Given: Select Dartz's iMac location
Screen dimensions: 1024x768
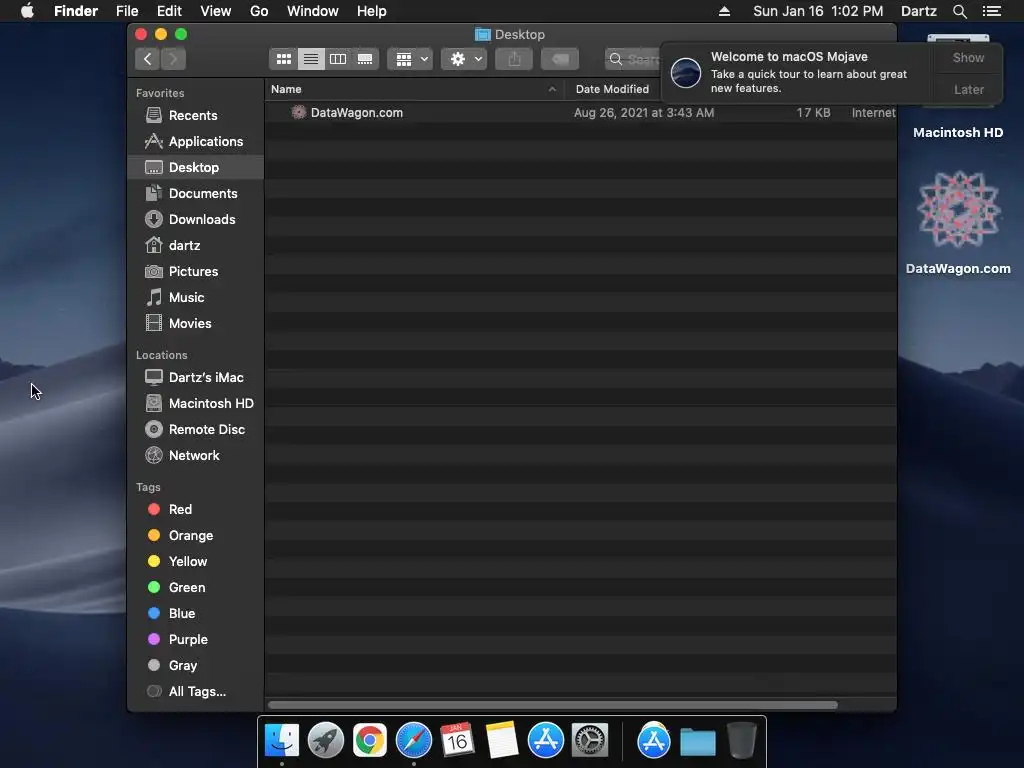Looking at the screenshot, I should (195, 377).
